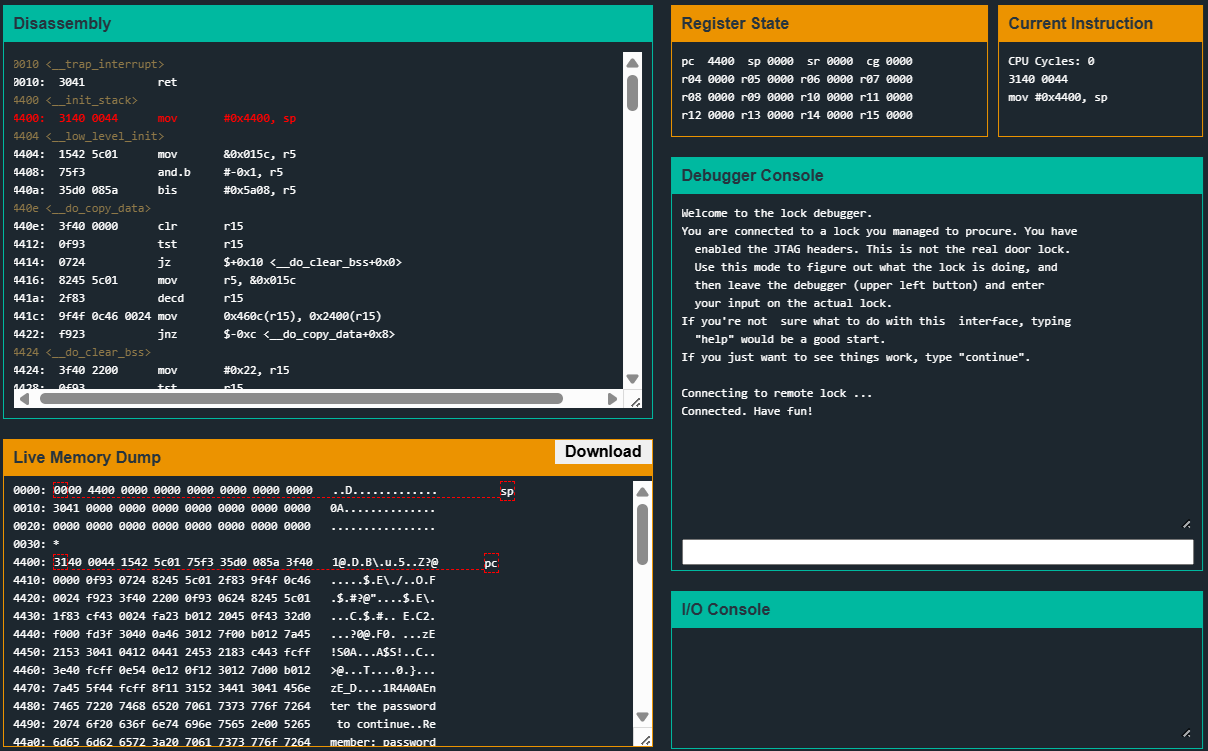Download the live memory dump
The image size is (1208, 751).
coord(603,452)
